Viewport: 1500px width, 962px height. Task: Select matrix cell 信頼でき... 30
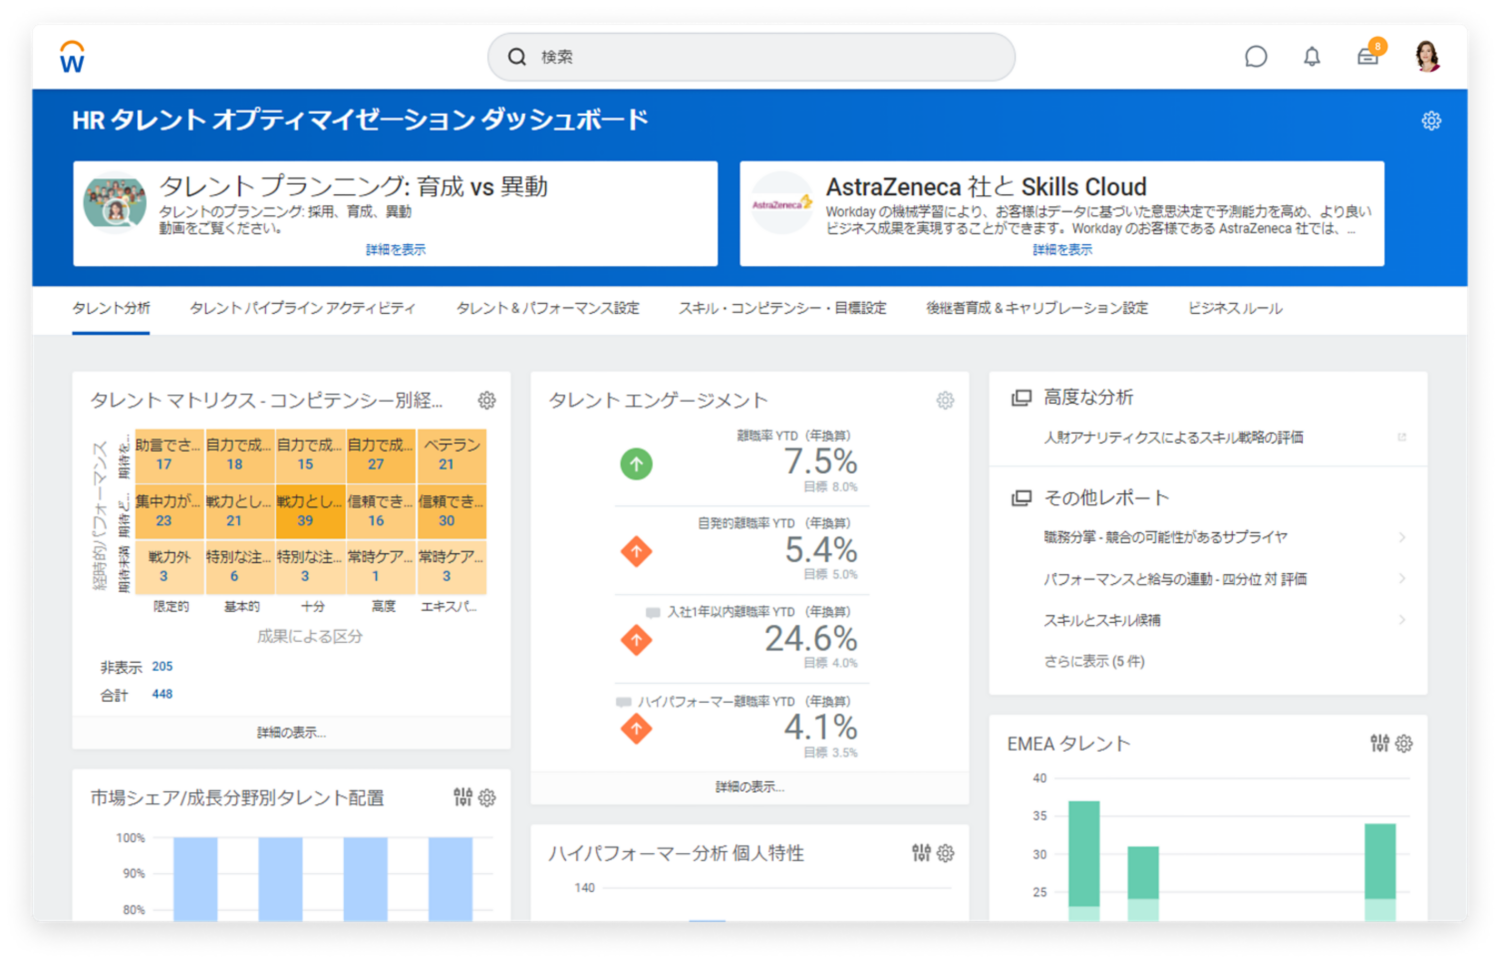pyautogui.click(x=451, y=511)
